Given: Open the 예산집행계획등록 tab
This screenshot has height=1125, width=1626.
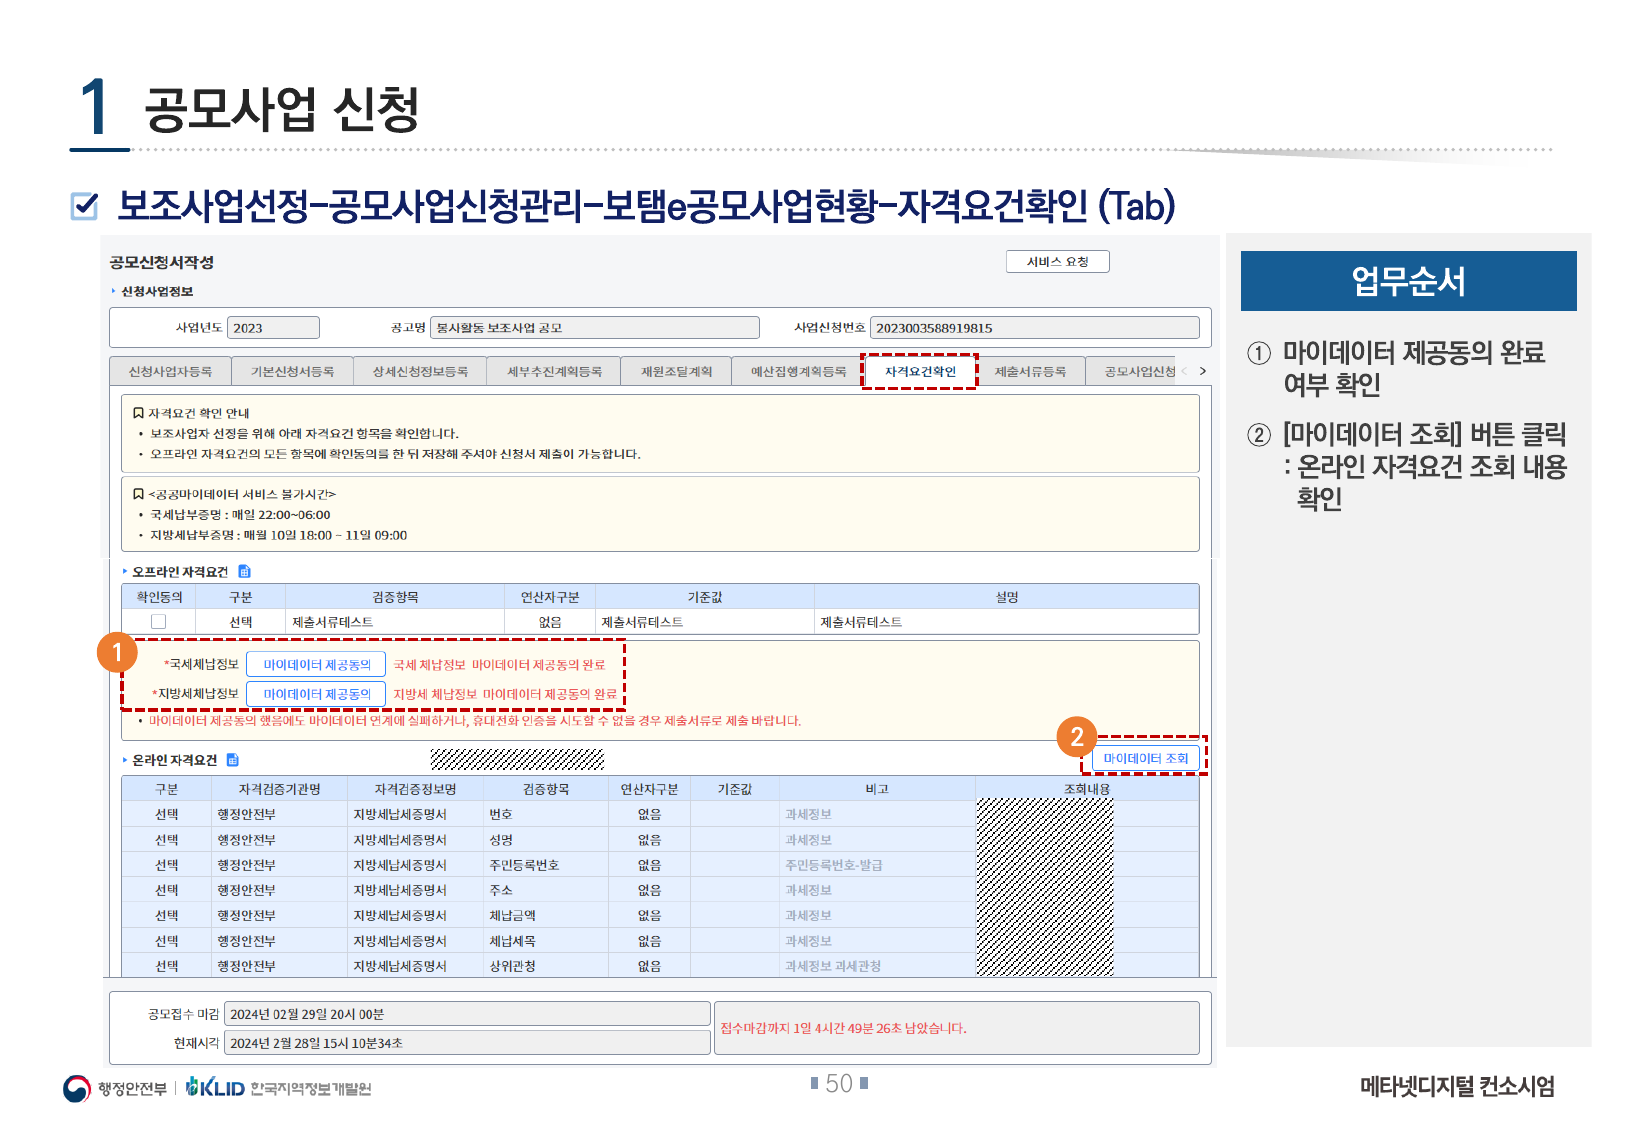Looking at the screenshot, I should coord(798,371).
